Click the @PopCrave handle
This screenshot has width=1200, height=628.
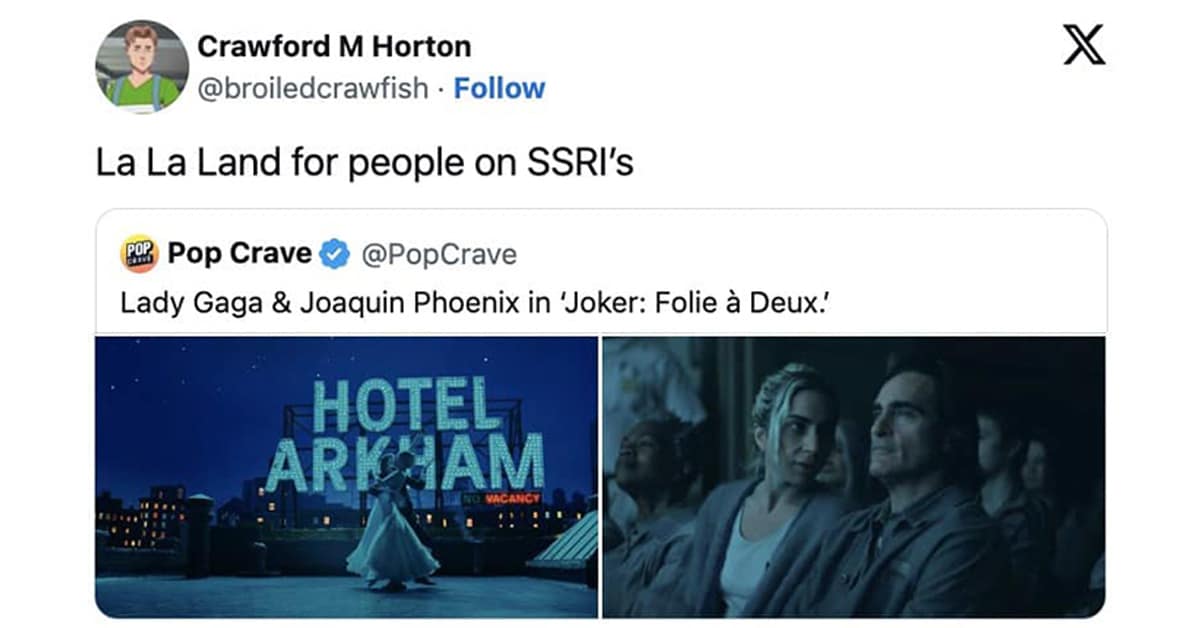click(x=438, y=255)
